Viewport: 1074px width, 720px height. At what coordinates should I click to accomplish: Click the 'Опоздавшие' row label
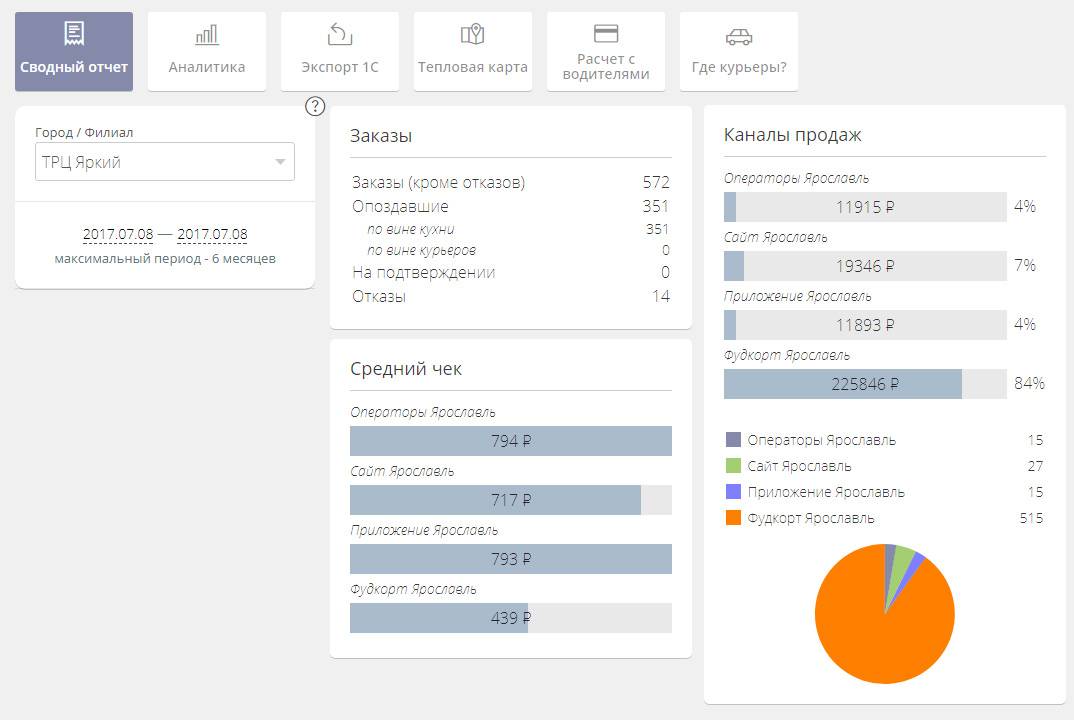click(x=400, y=206)
